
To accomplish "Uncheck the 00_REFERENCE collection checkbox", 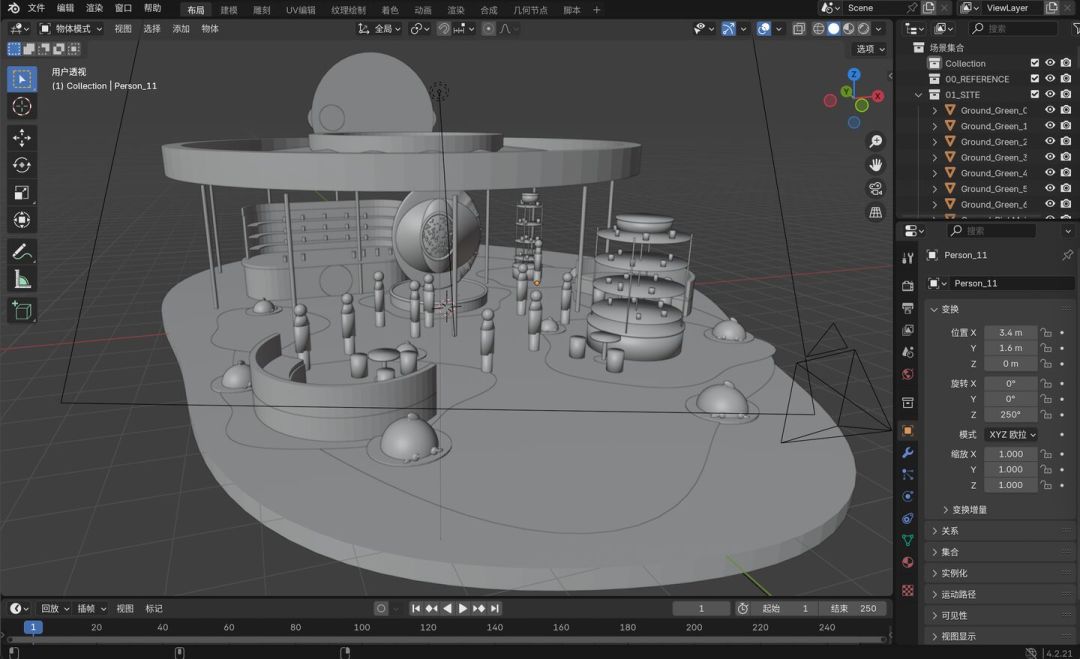I will 1035,79.
